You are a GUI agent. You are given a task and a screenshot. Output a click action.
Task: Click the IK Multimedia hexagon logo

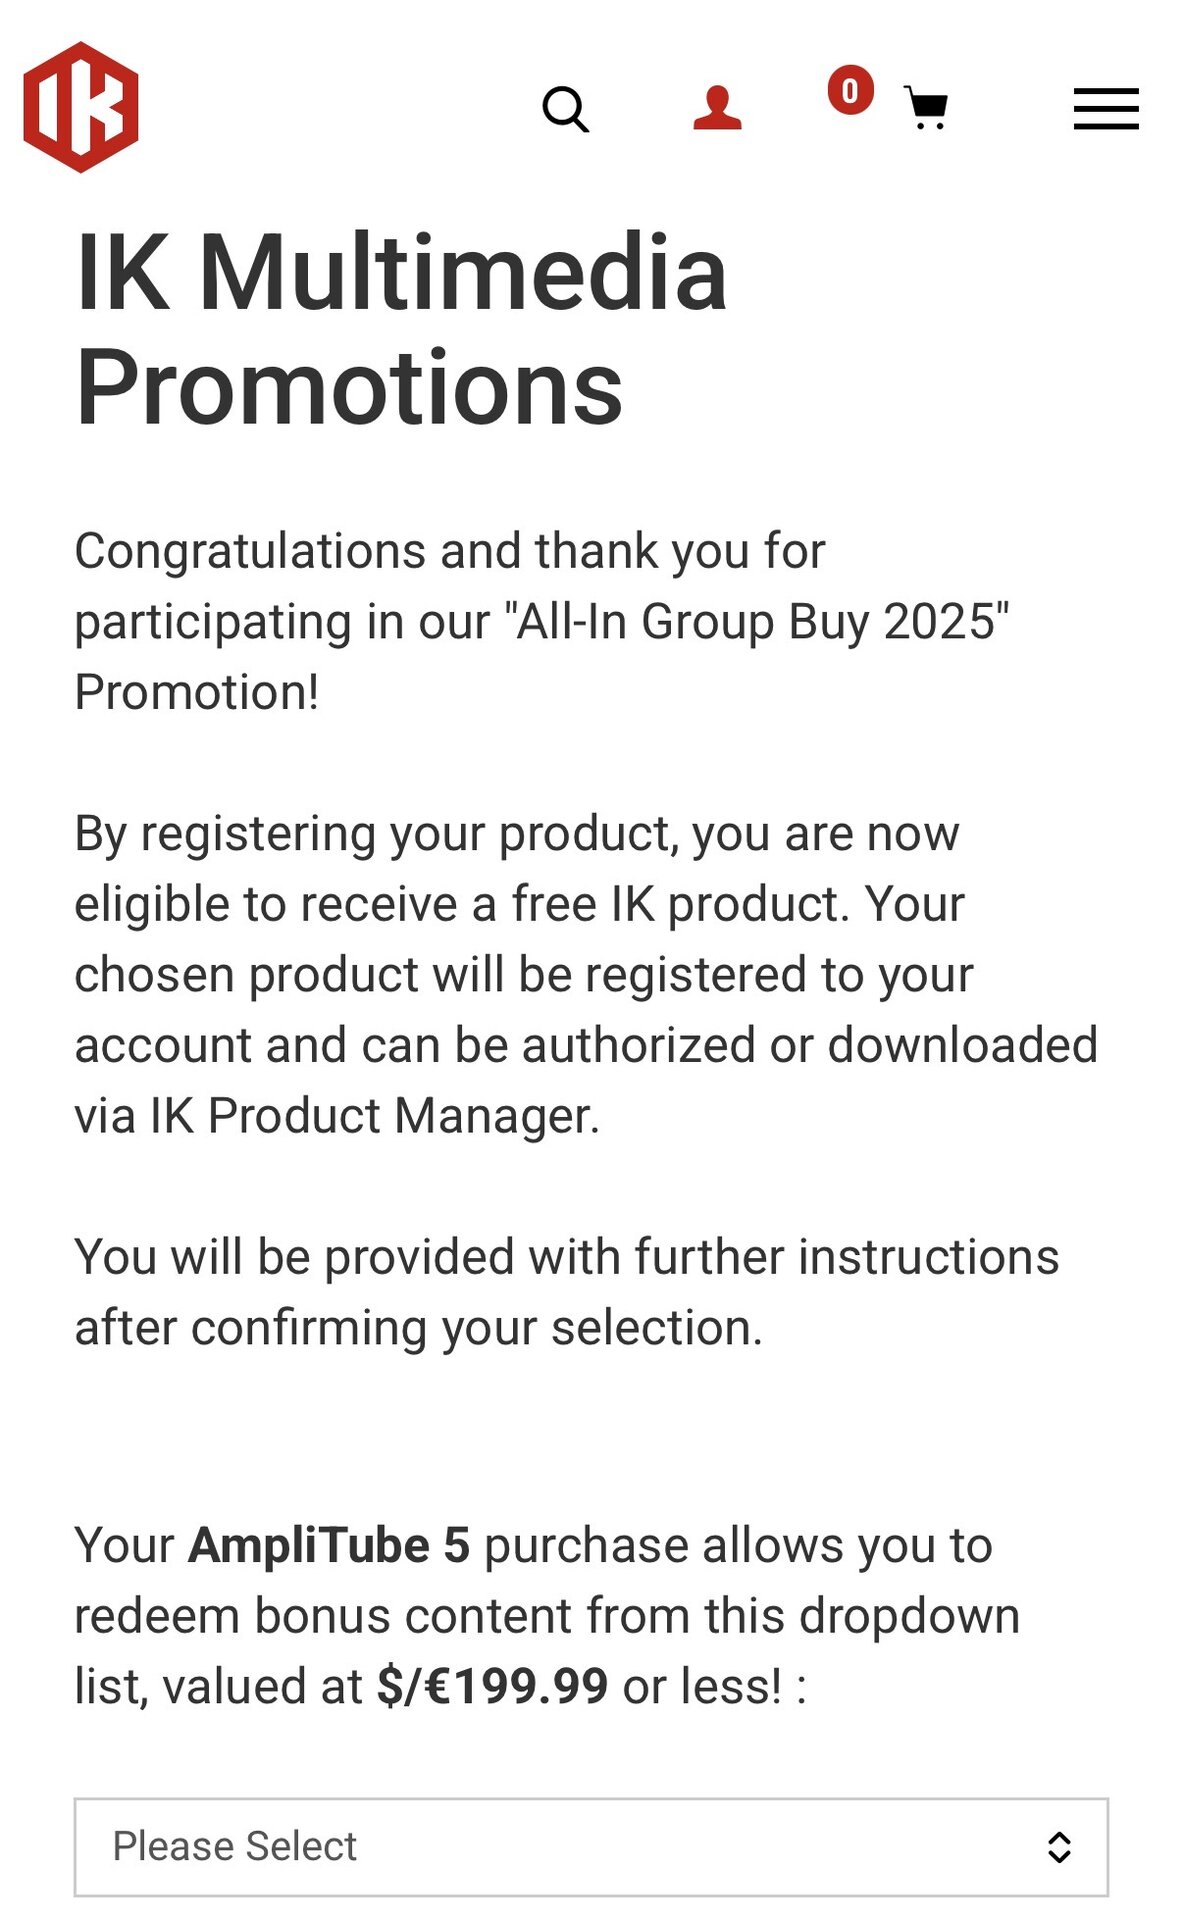click(81, 107)
